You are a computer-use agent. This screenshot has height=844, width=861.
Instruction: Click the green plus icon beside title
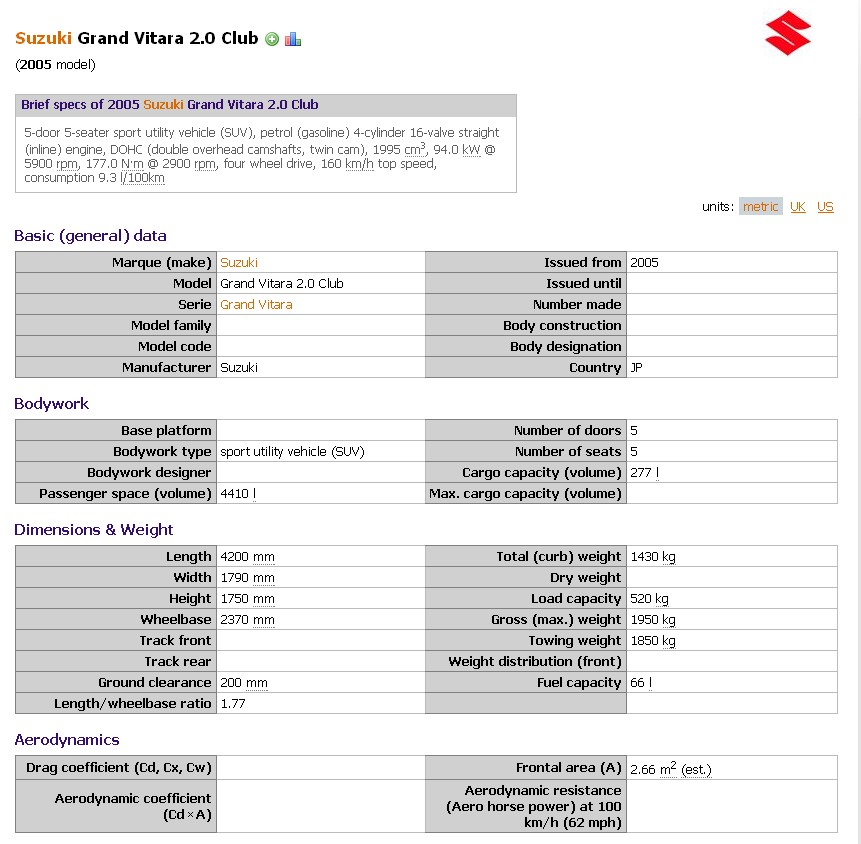coord(272,39)
